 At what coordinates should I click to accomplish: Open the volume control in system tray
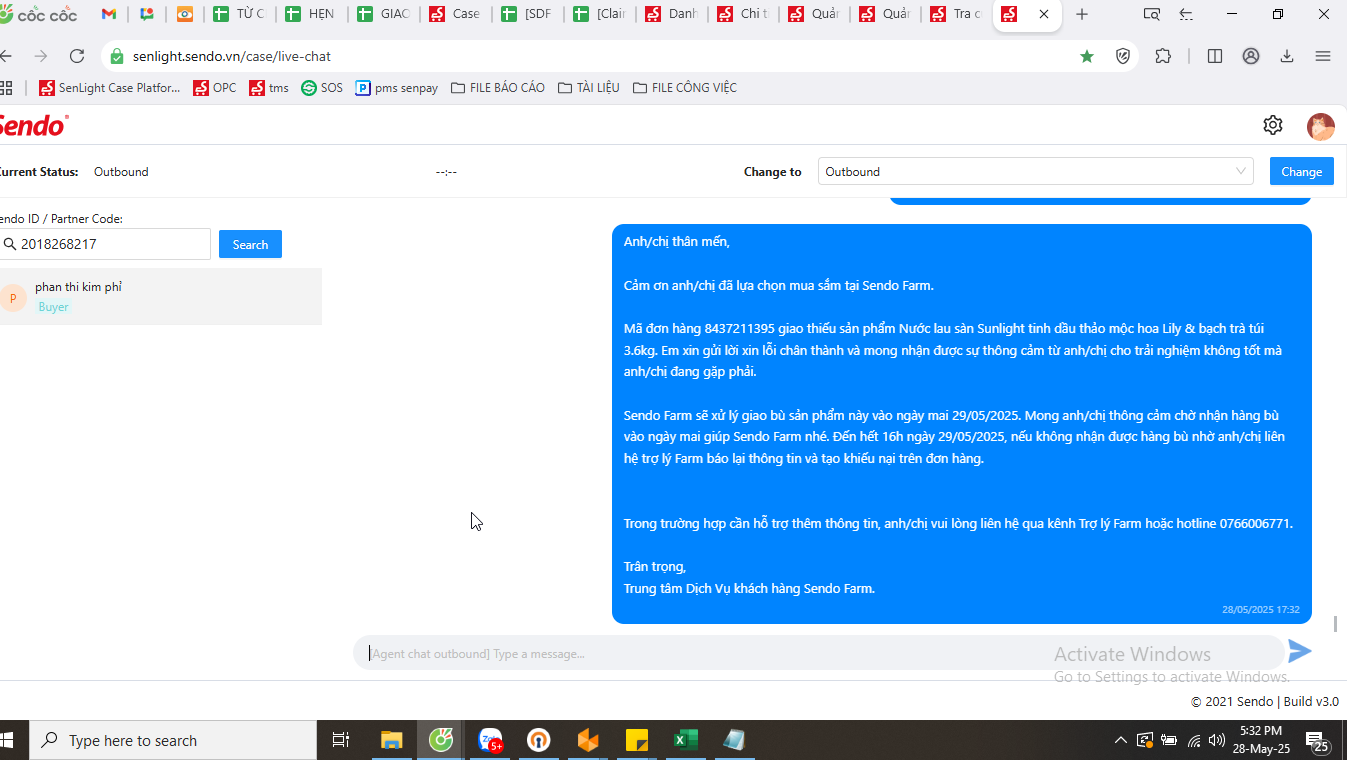click(x=1216, y=741)
